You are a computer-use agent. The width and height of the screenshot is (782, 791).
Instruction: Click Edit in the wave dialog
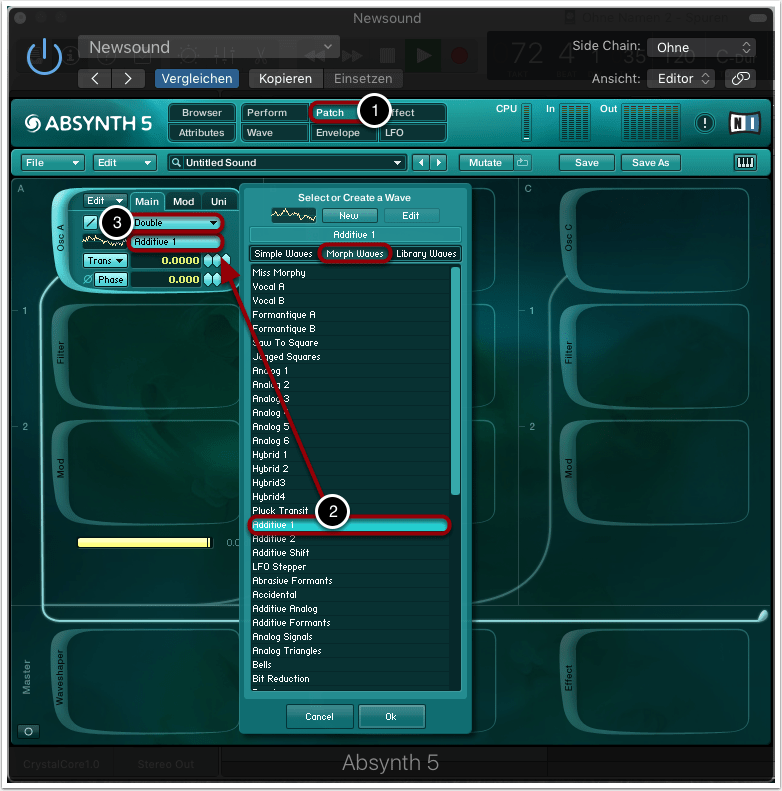[411, 215]
